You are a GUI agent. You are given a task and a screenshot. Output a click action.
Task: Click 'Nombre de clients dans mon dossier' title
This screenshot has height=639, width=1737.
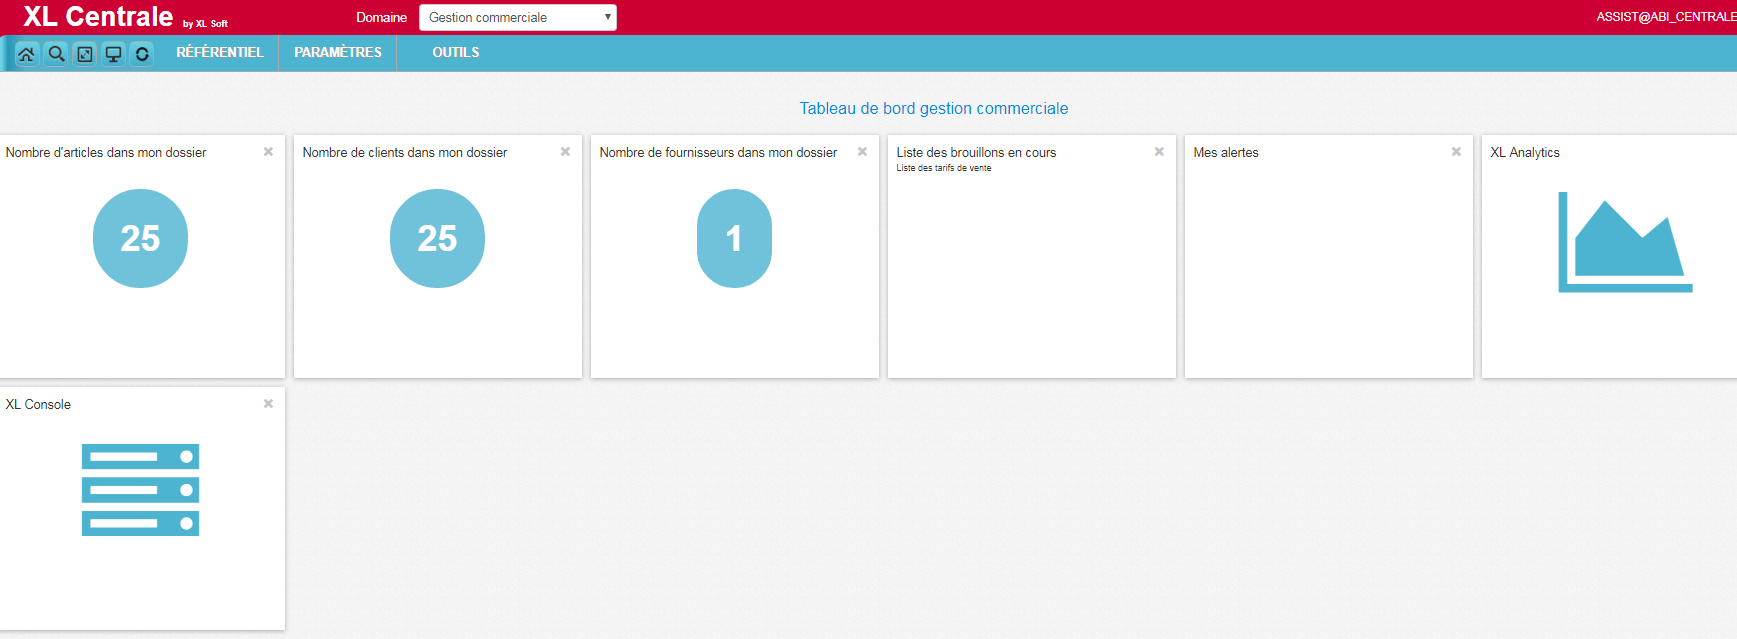click(405, 153)
